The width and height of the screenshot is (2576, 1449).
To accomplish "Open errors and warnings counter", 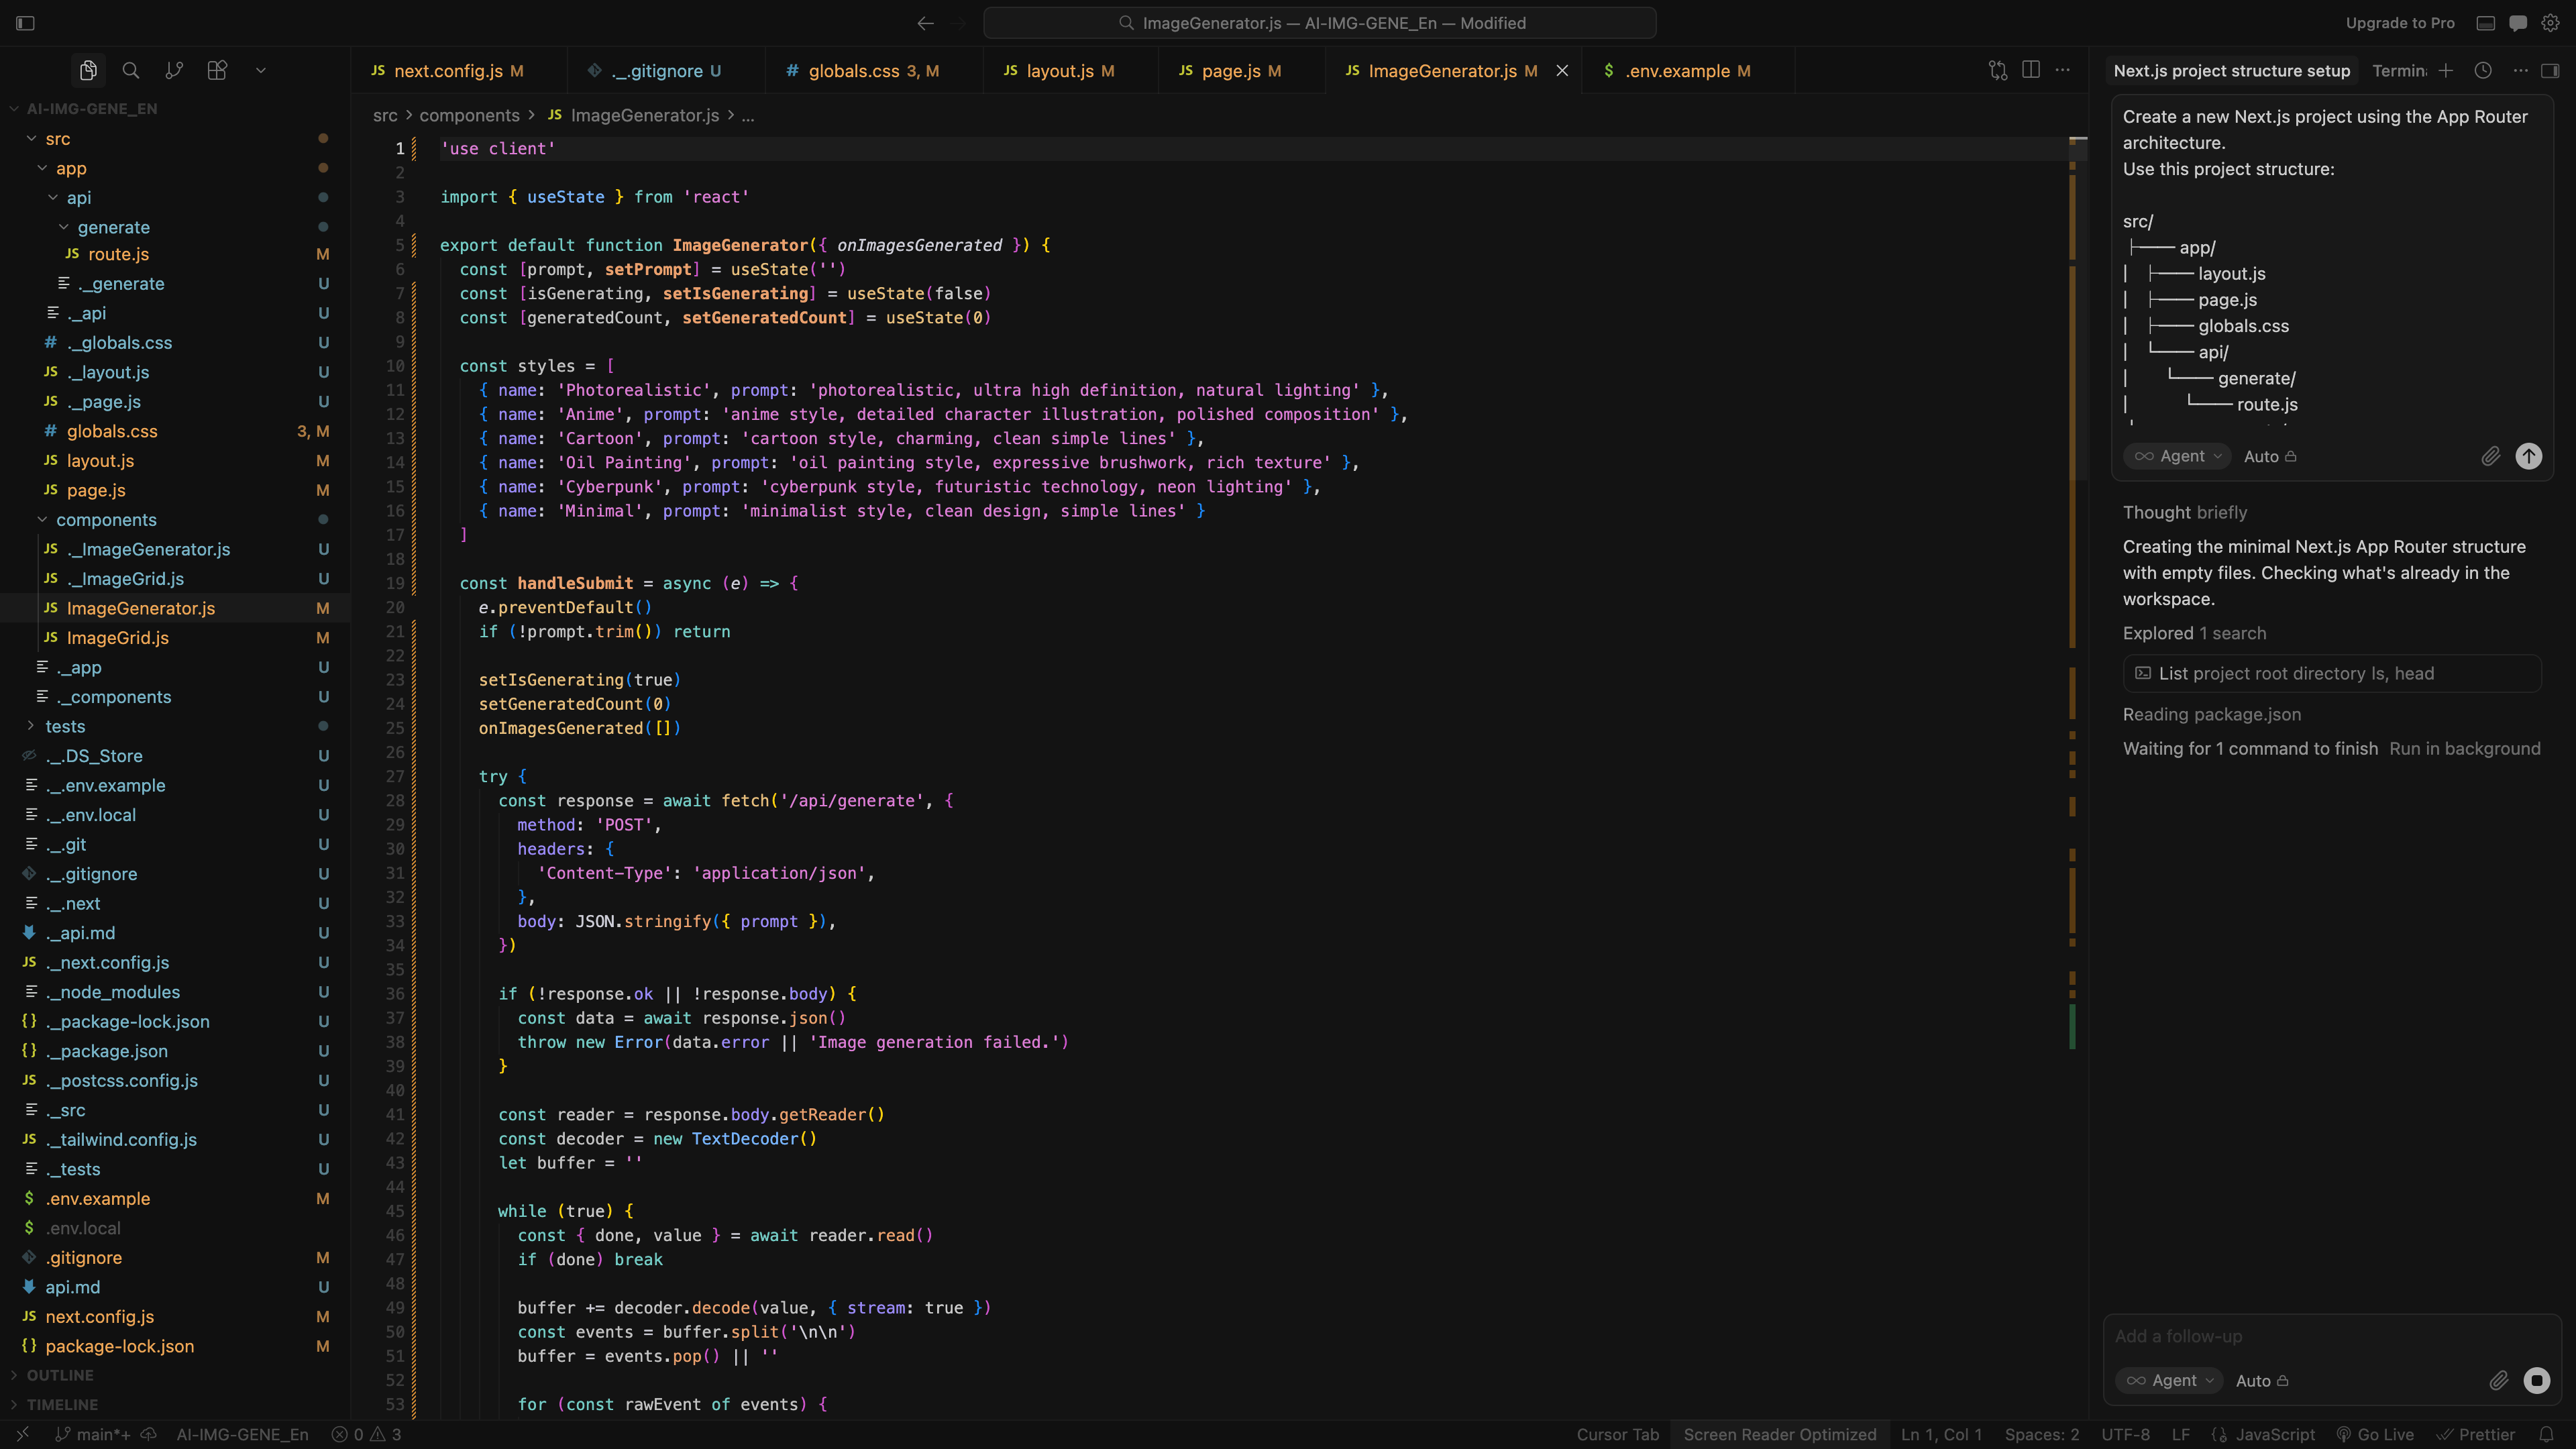I will tap(367, 1435).
